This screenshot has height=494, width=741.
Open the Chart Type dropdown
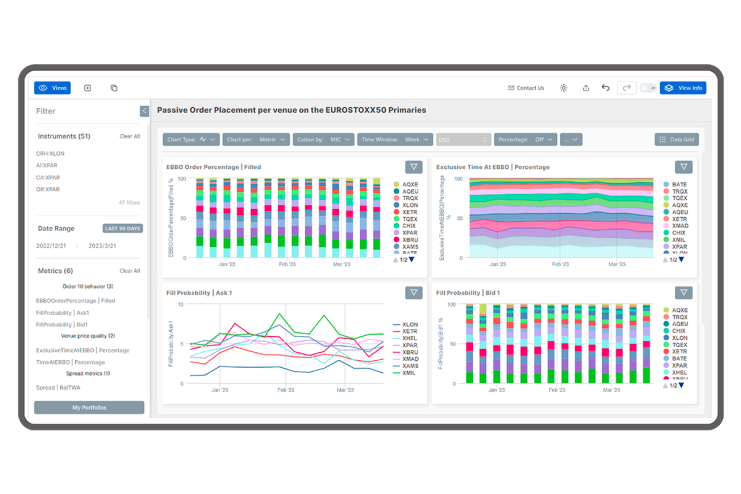point(191,139)
